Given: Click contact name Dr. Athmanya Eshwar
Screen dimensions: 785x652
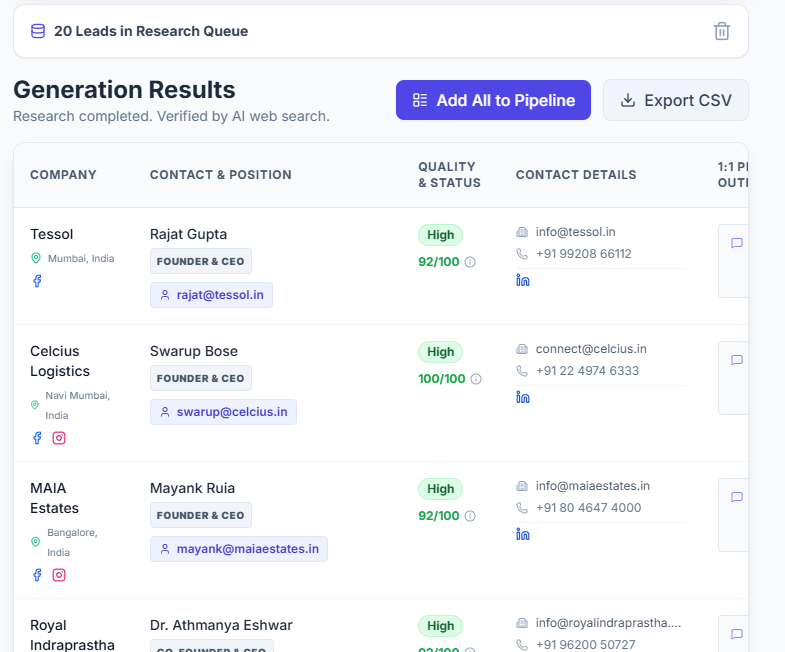Looking at the screenshot, I should pyautogui.click(x=221, y=625).
